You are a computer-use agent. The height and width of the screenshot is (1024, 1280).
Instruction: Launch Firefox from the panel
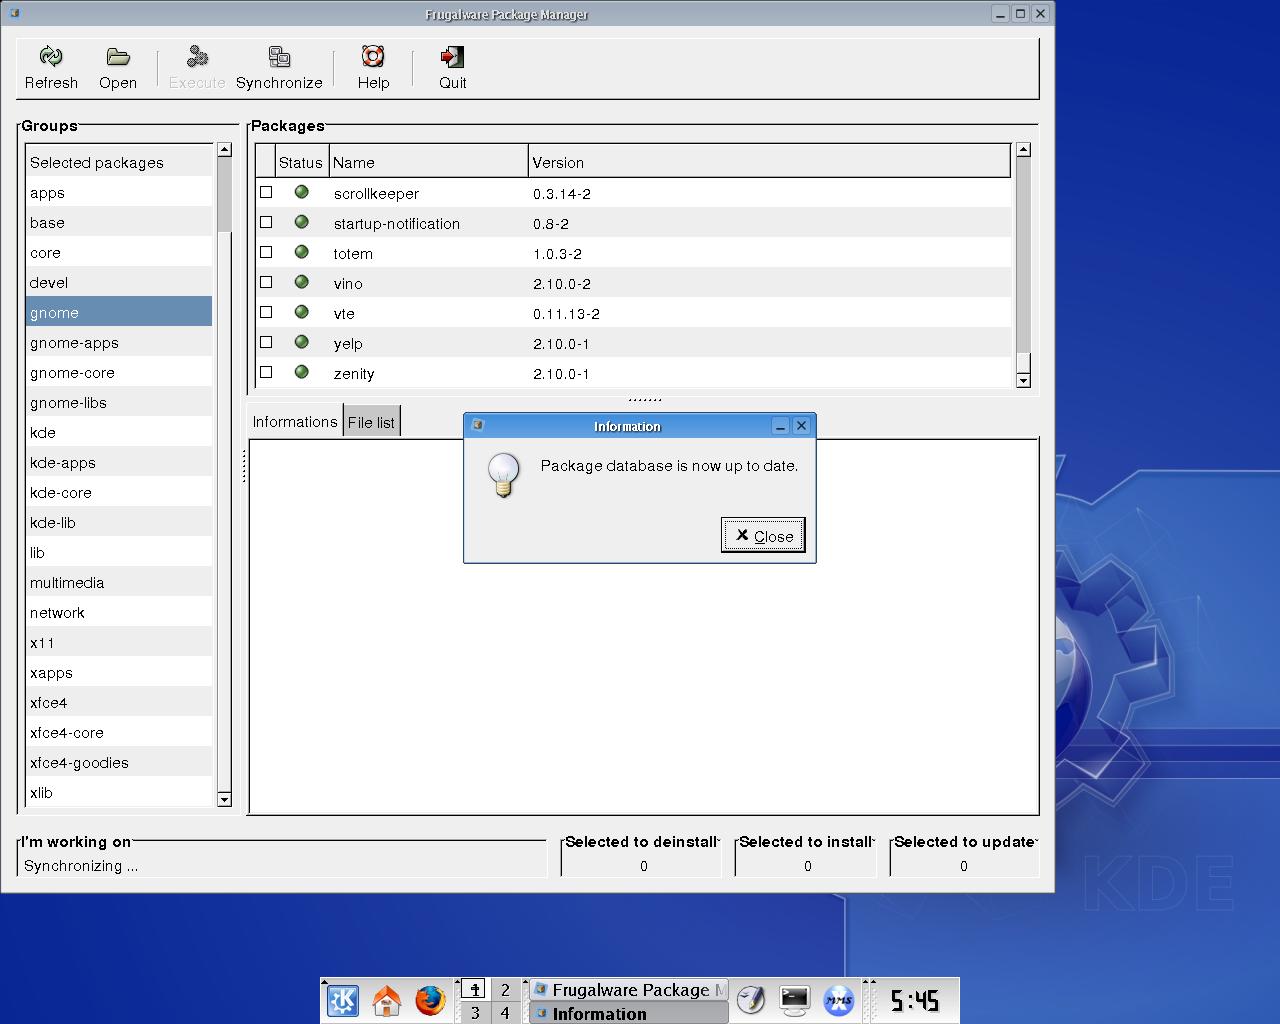[x=430, y=1000]
